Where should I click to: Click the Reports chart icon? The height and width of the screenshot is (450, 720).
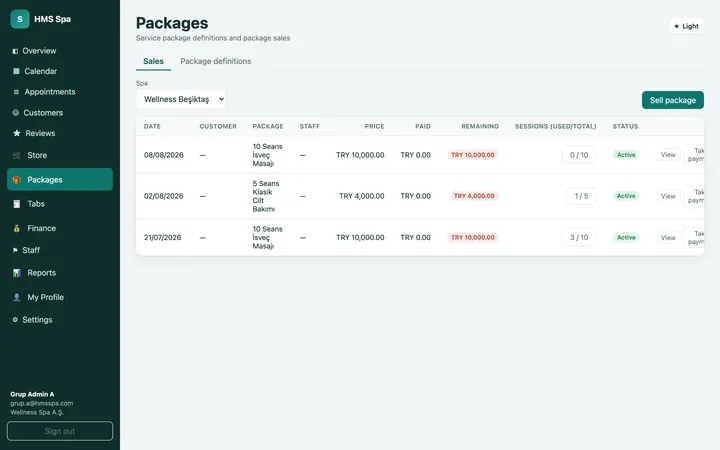(x=17, y=273)
